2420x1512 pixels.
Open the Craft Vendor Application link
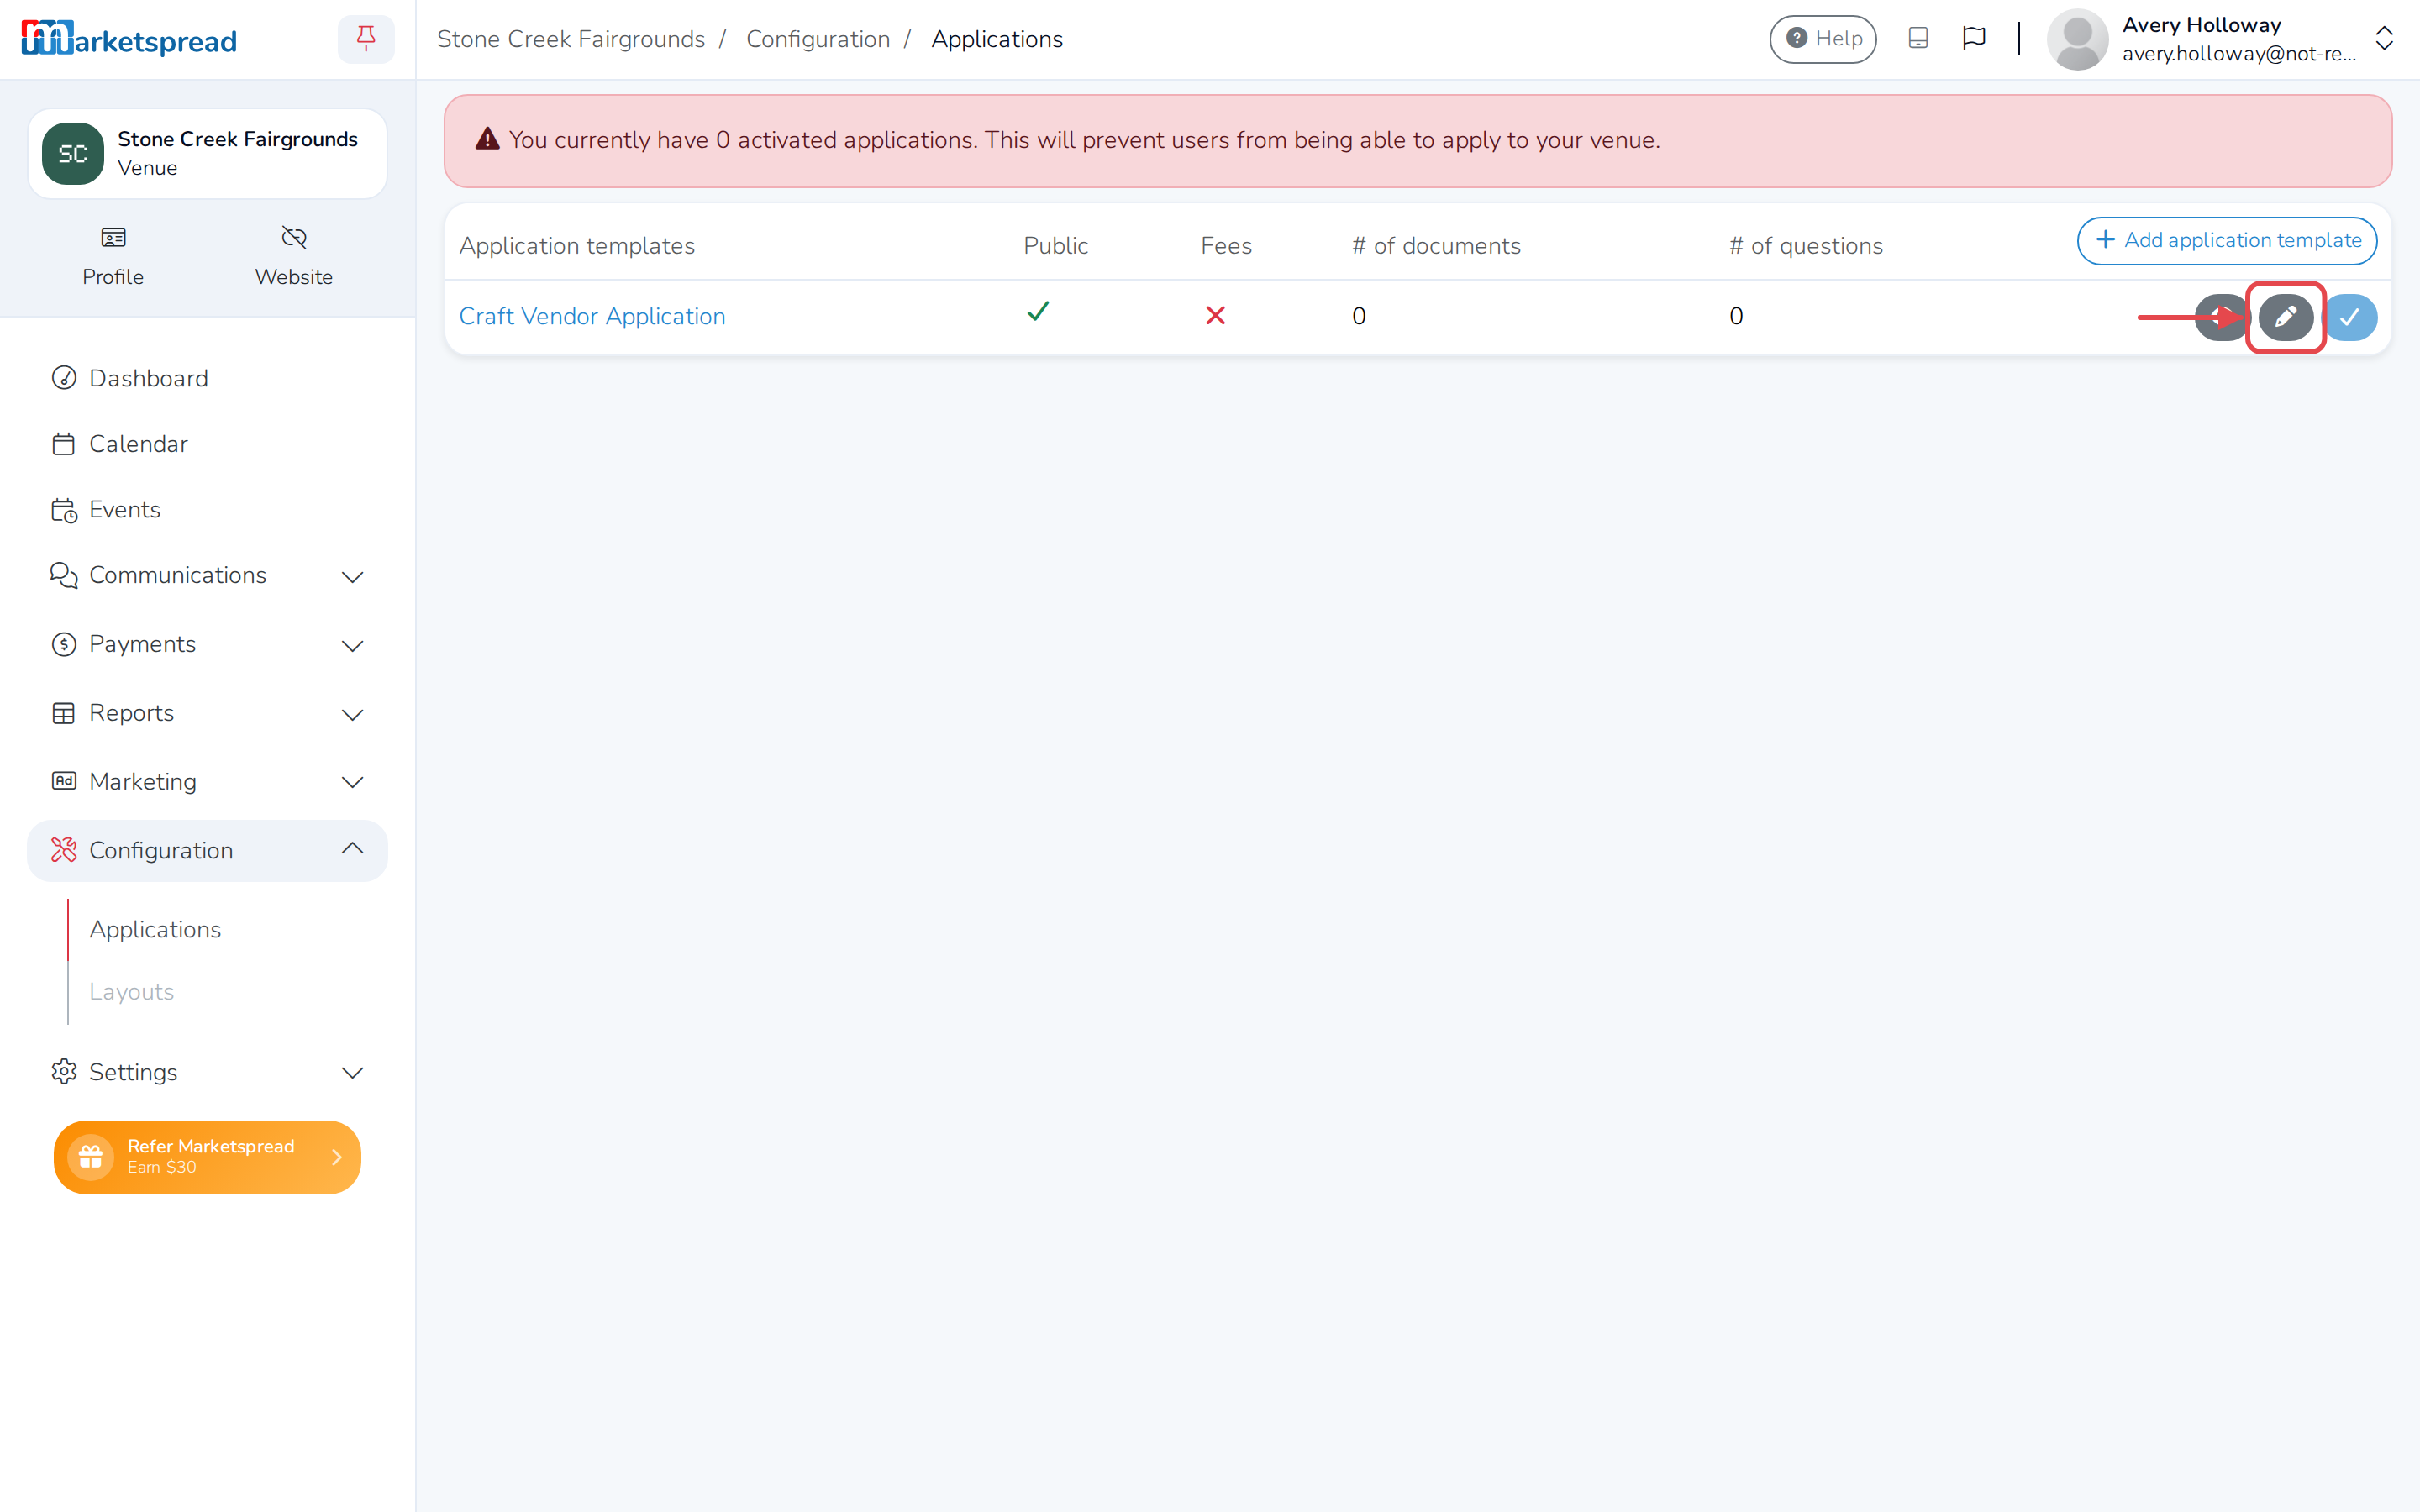pyautogui.click(x=592, y=316)
